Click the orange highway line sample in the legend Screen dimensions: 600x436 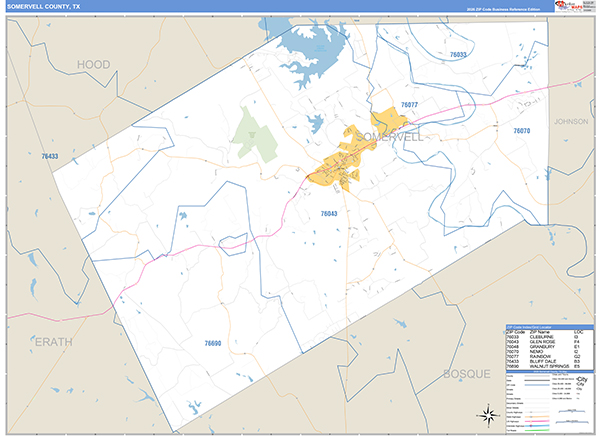[x=536, y=416]
